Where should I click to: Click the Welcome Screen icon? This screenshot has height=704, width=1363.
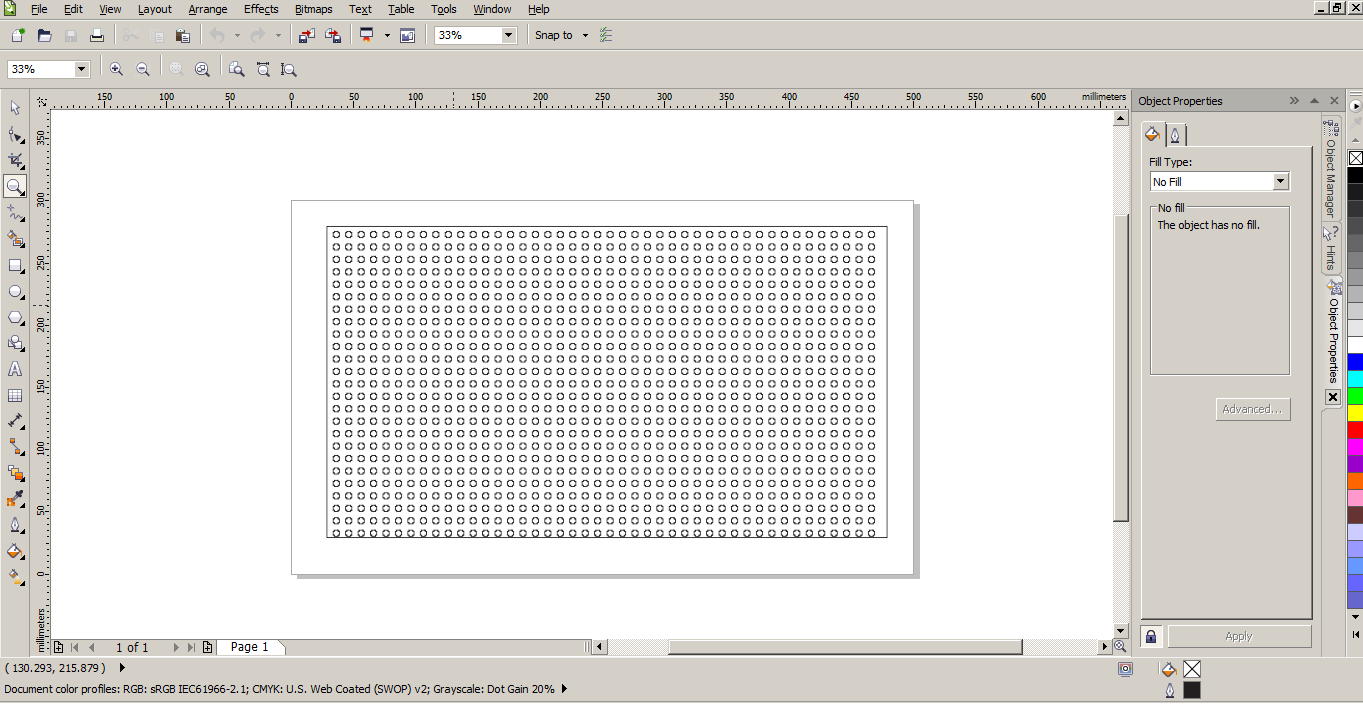click(407, 35)
